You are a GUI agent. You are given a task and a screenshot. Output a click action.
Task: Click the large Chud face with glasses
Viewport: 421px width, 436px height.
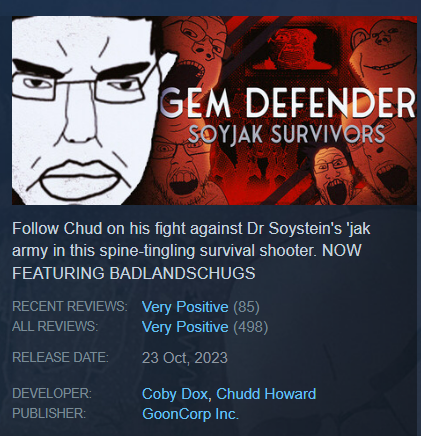click(x=83, y=110)
